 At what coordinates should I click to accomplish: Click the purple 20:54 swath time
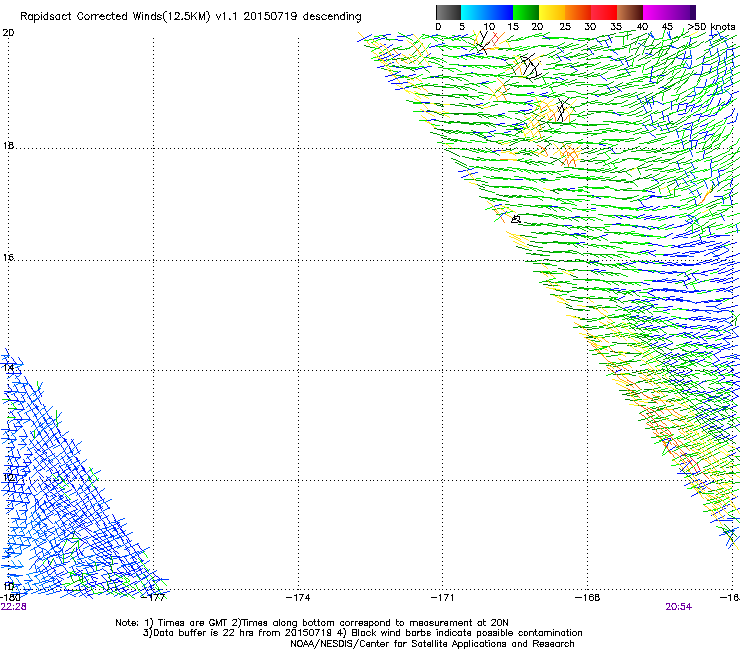tap(679, 607)
